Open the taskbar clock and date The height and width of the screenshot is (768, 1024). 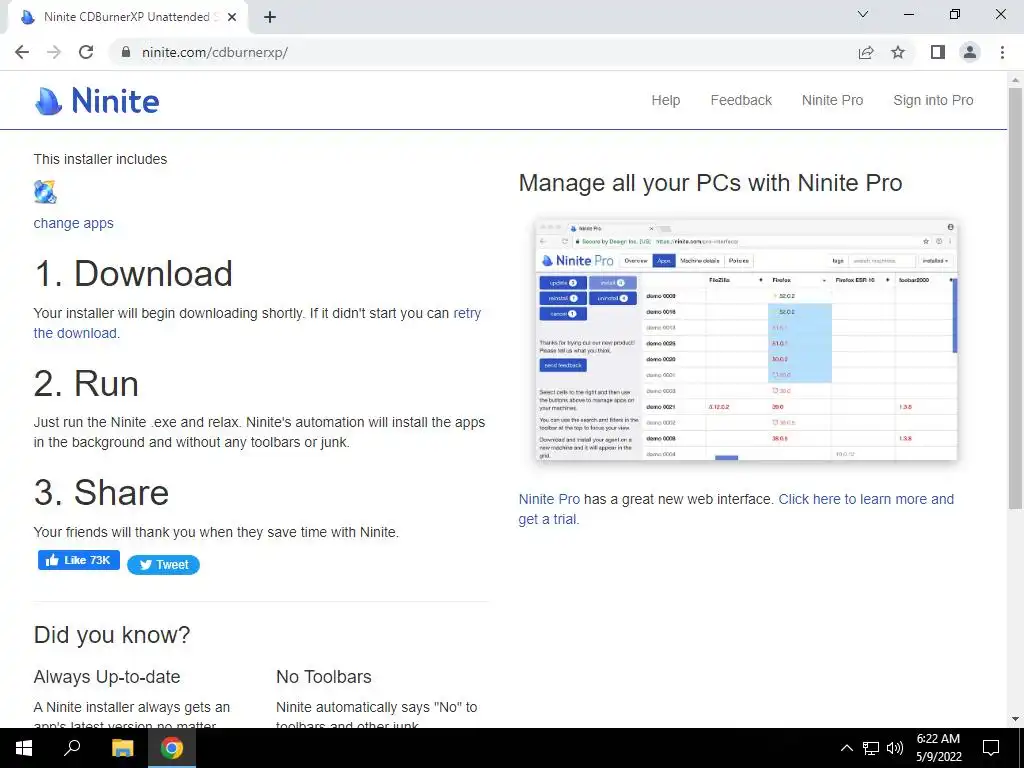[938, 748]
